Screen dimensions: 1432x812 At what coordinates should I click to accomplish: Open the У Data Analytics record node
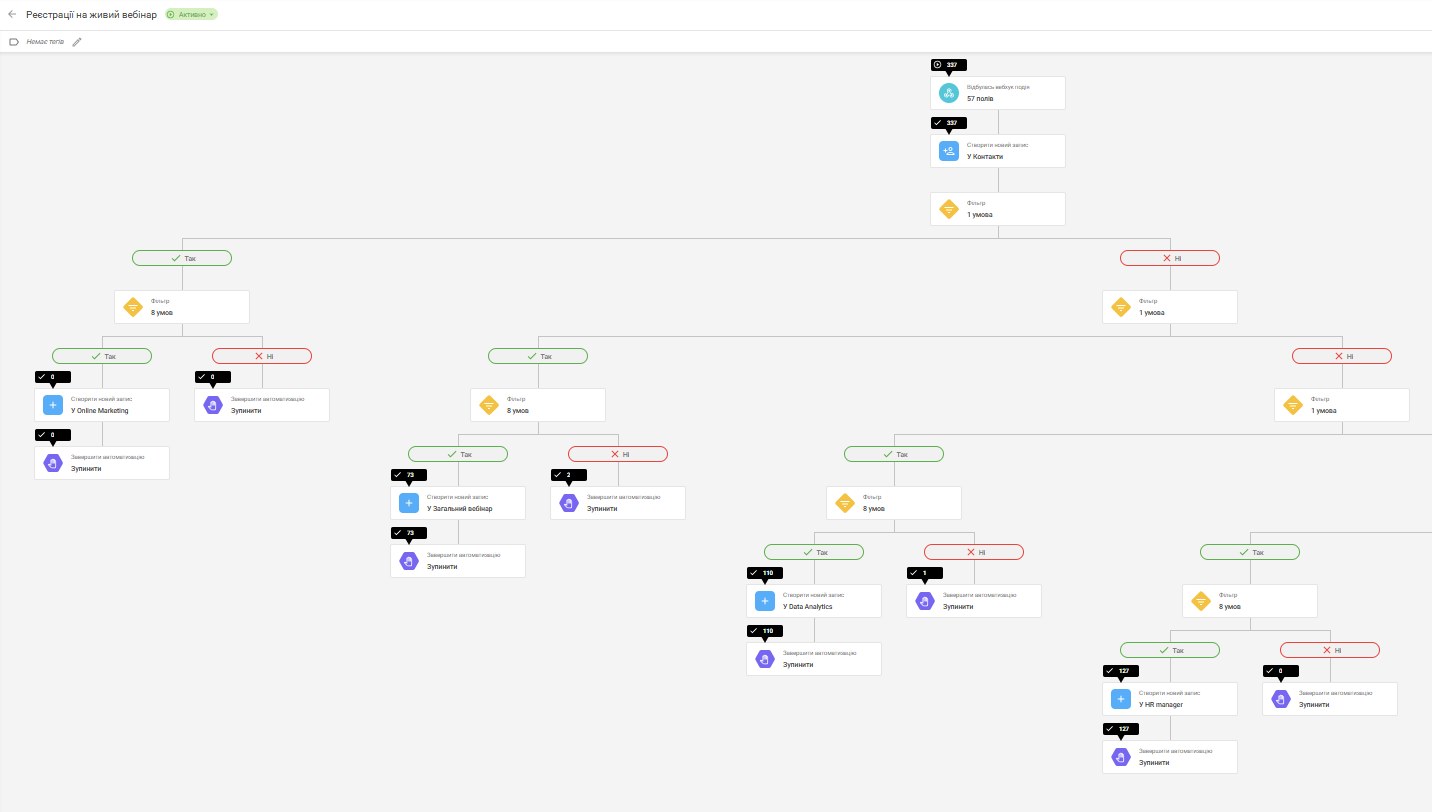tap(814, 601)
